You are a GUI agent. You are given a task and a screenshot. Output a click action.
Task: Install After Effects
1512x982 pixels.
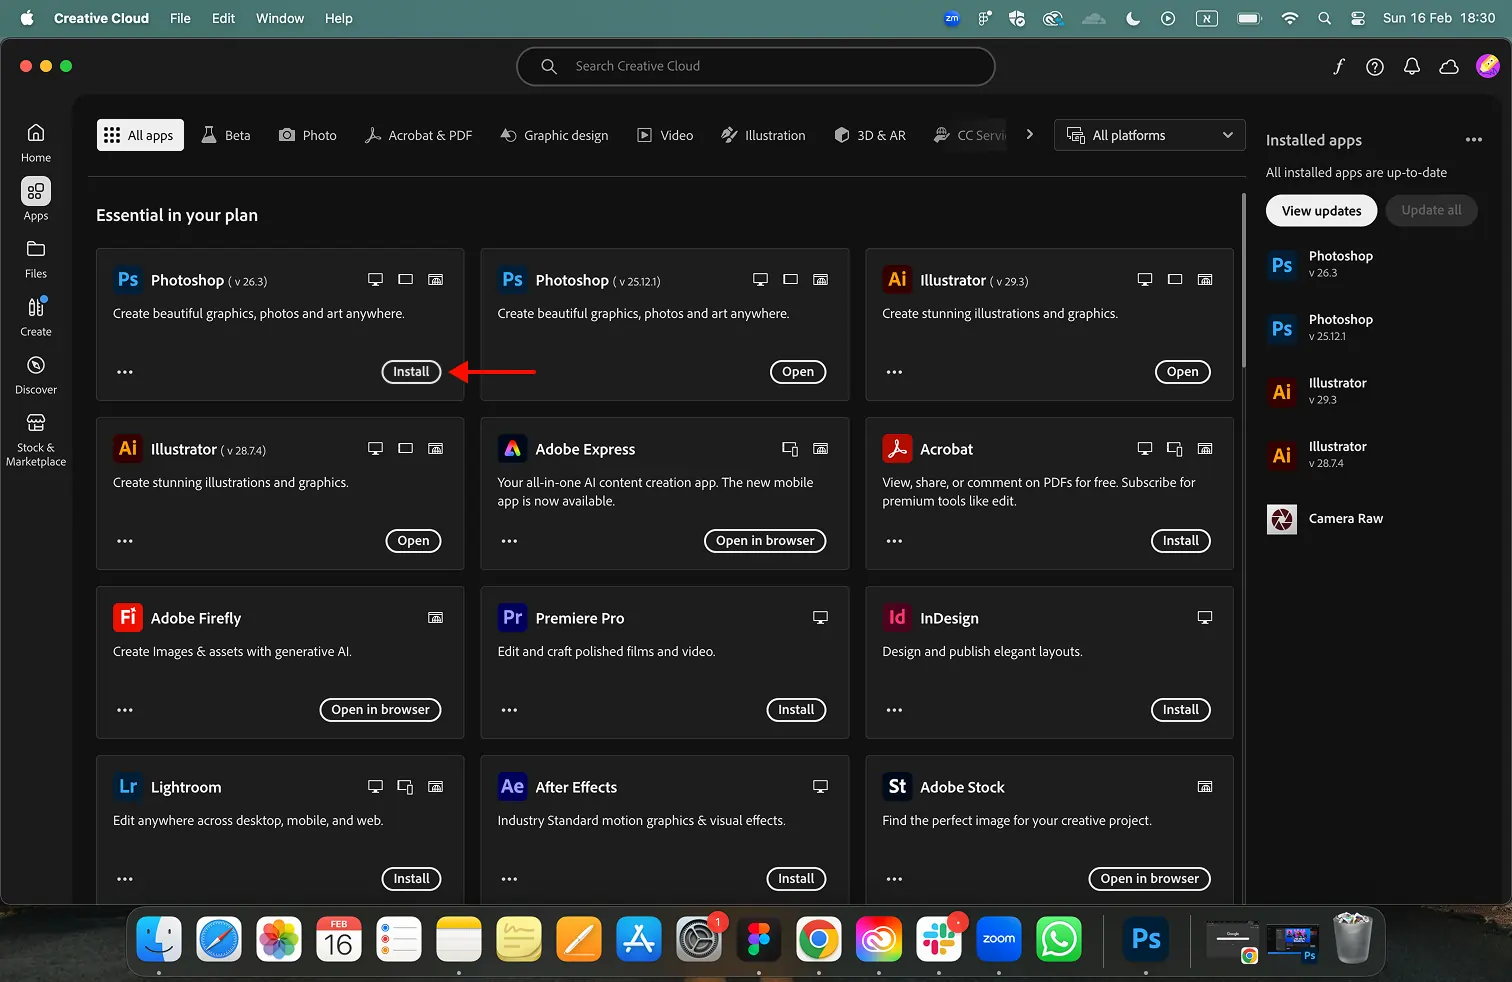[x=796, y=879]
